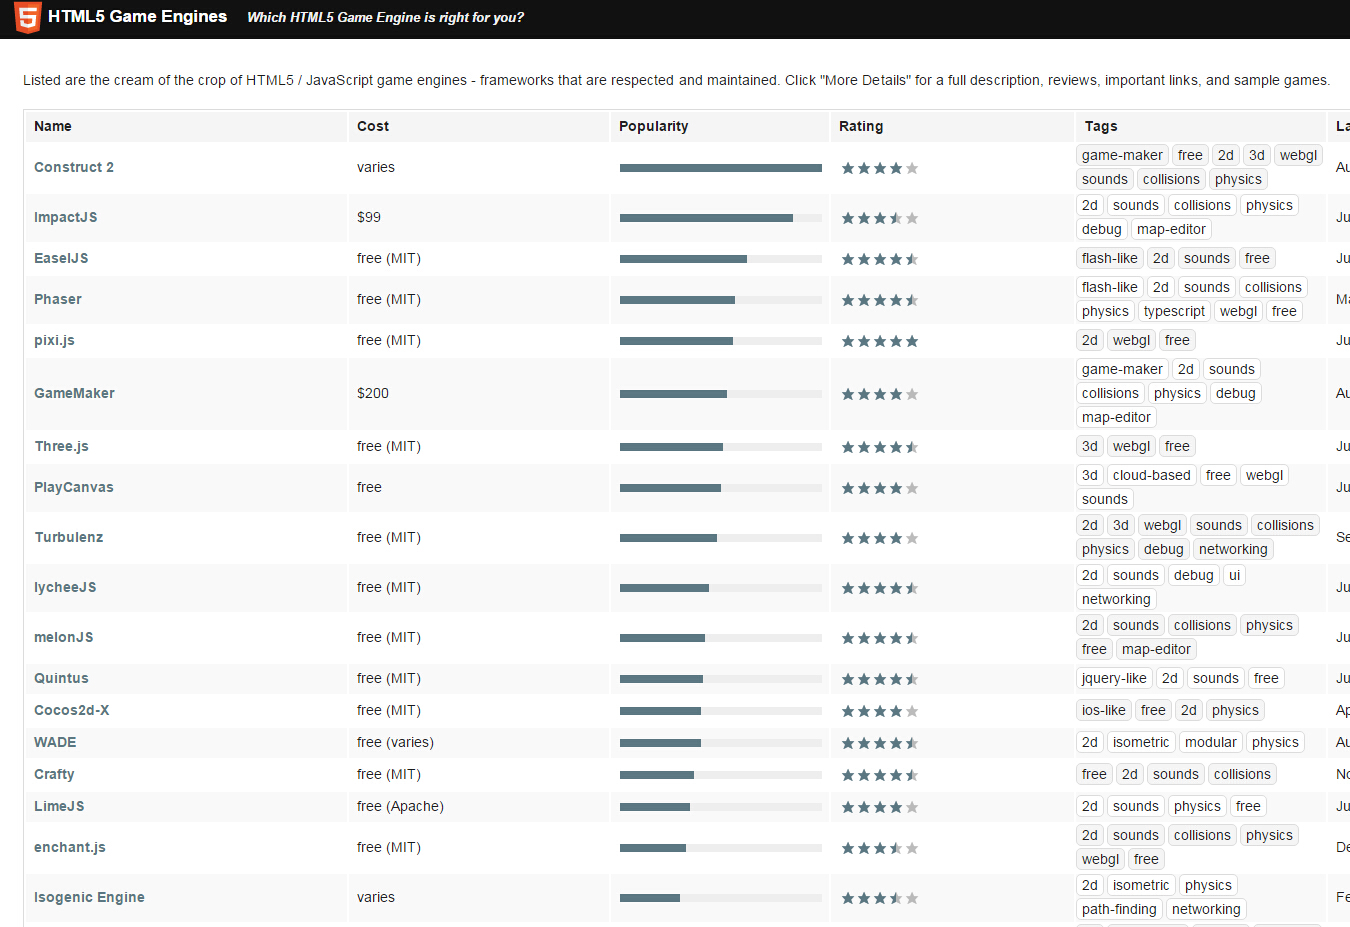This screenshot has width=1350, height=927.
Task: Click the HTML5 shield logo icon
Action: [28, 17]
